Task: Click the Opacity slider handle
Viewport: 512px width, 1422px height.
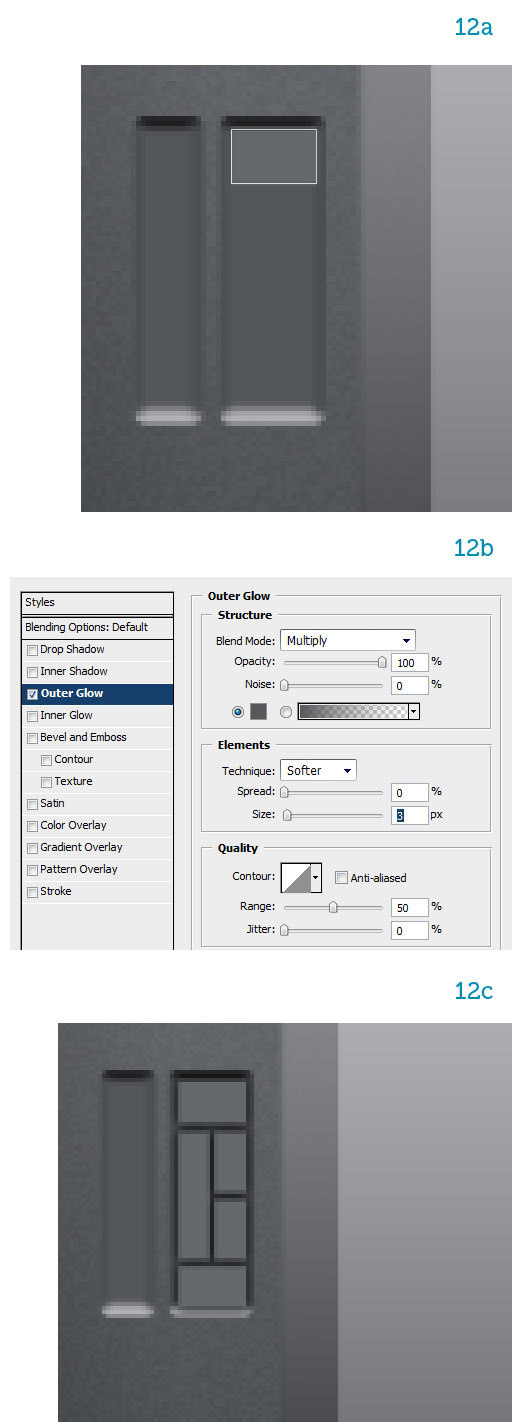Action: [x=381, y=662]
